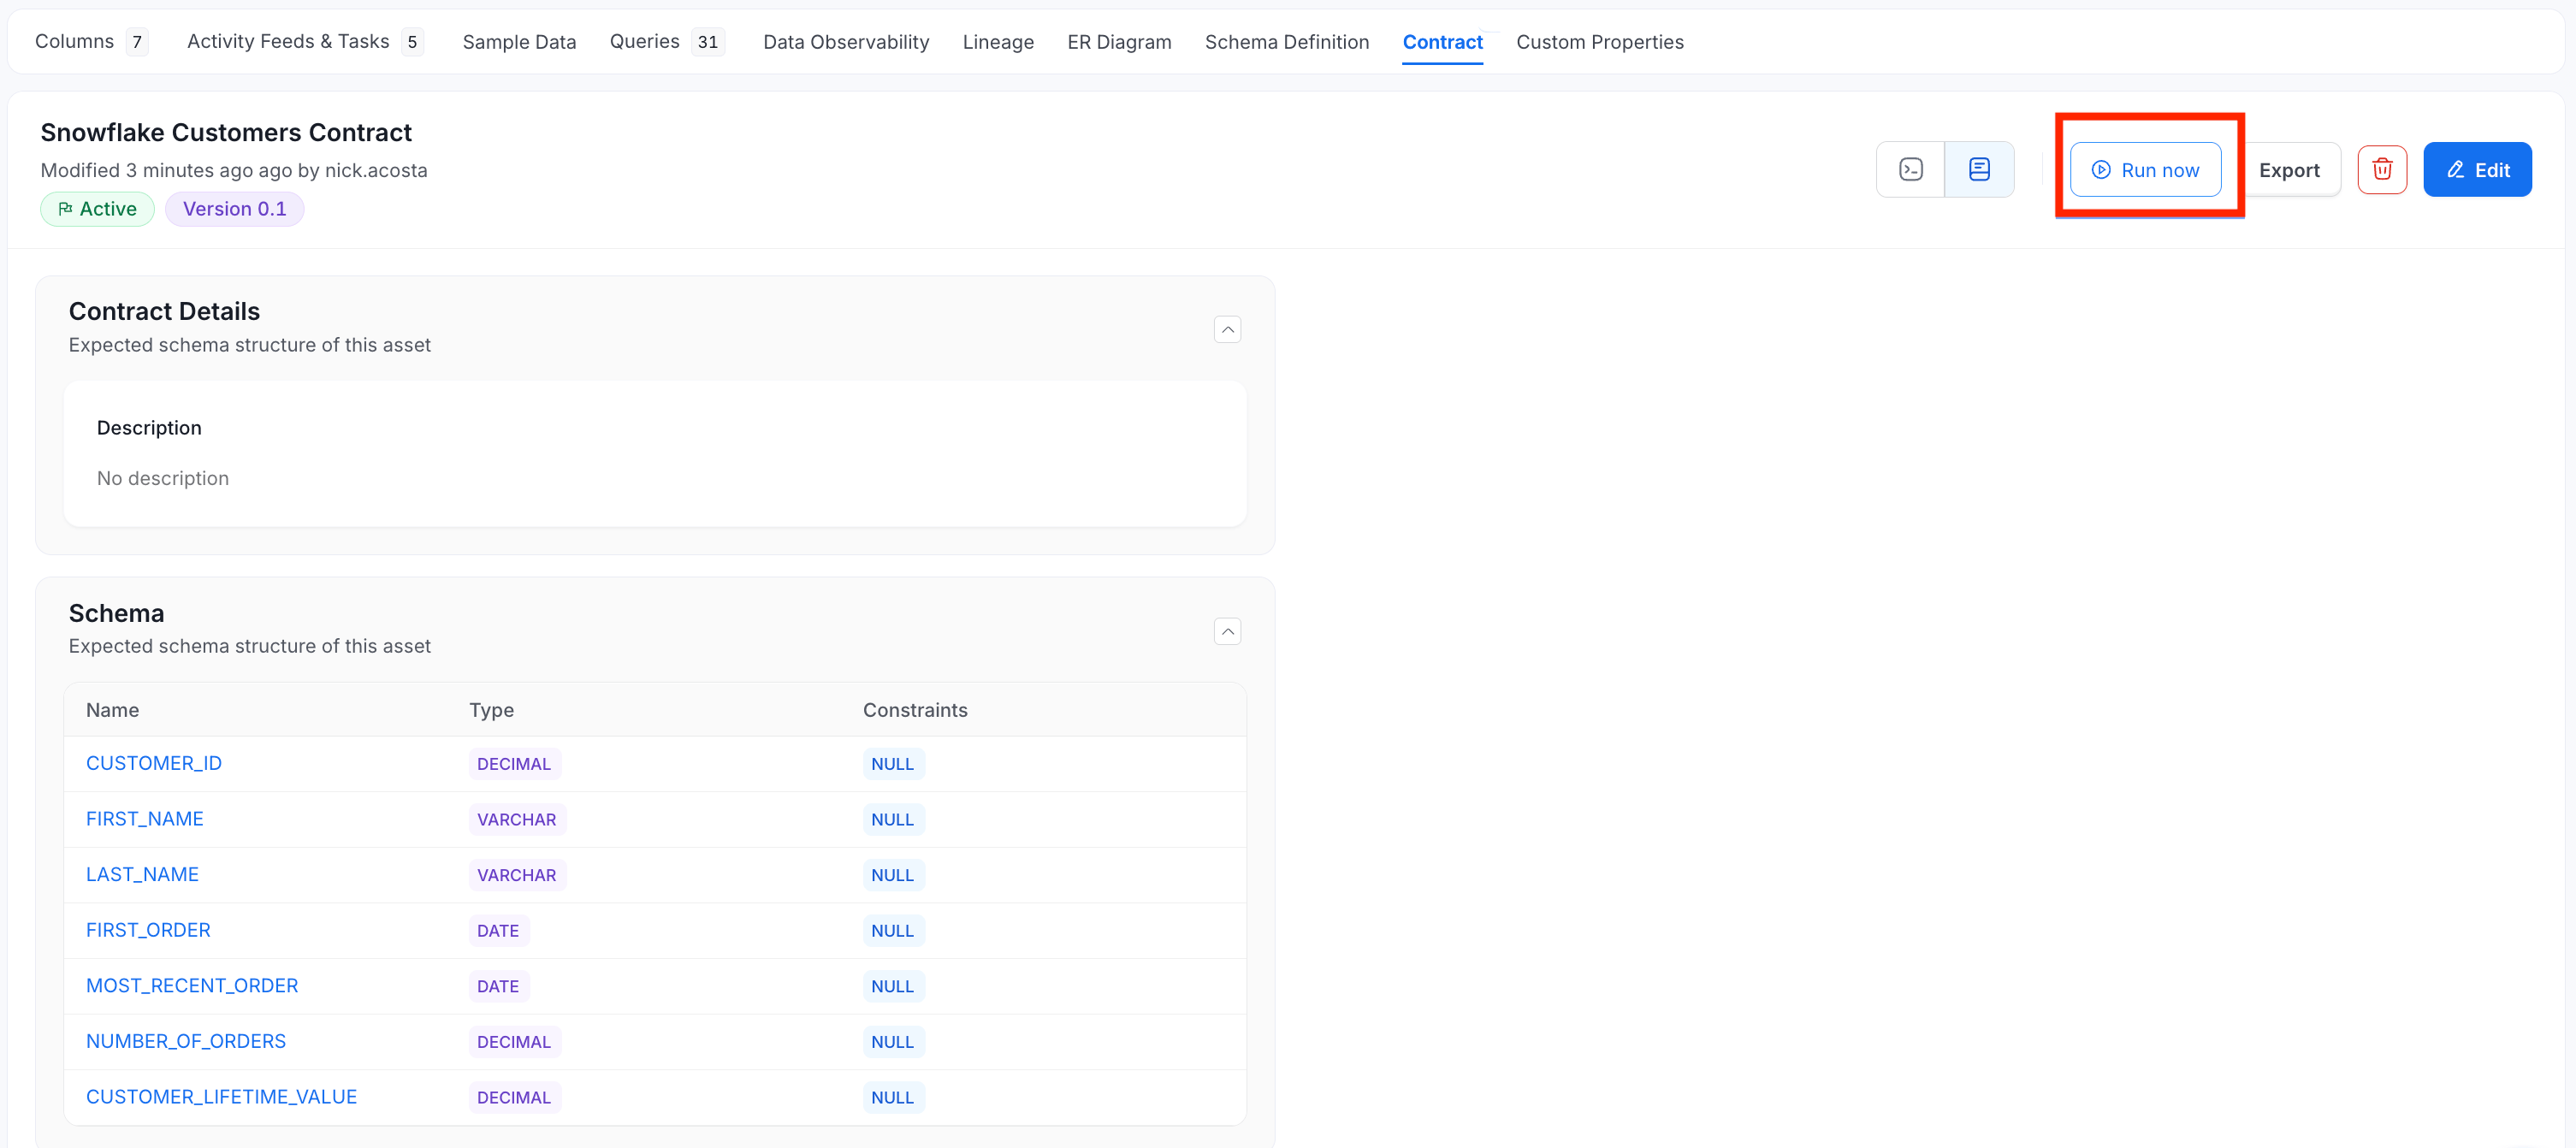Switch to YAML code view icon
The height and width of the screenshot is (1148, 2576).
pyautogui.click(x=1911, y=169)
